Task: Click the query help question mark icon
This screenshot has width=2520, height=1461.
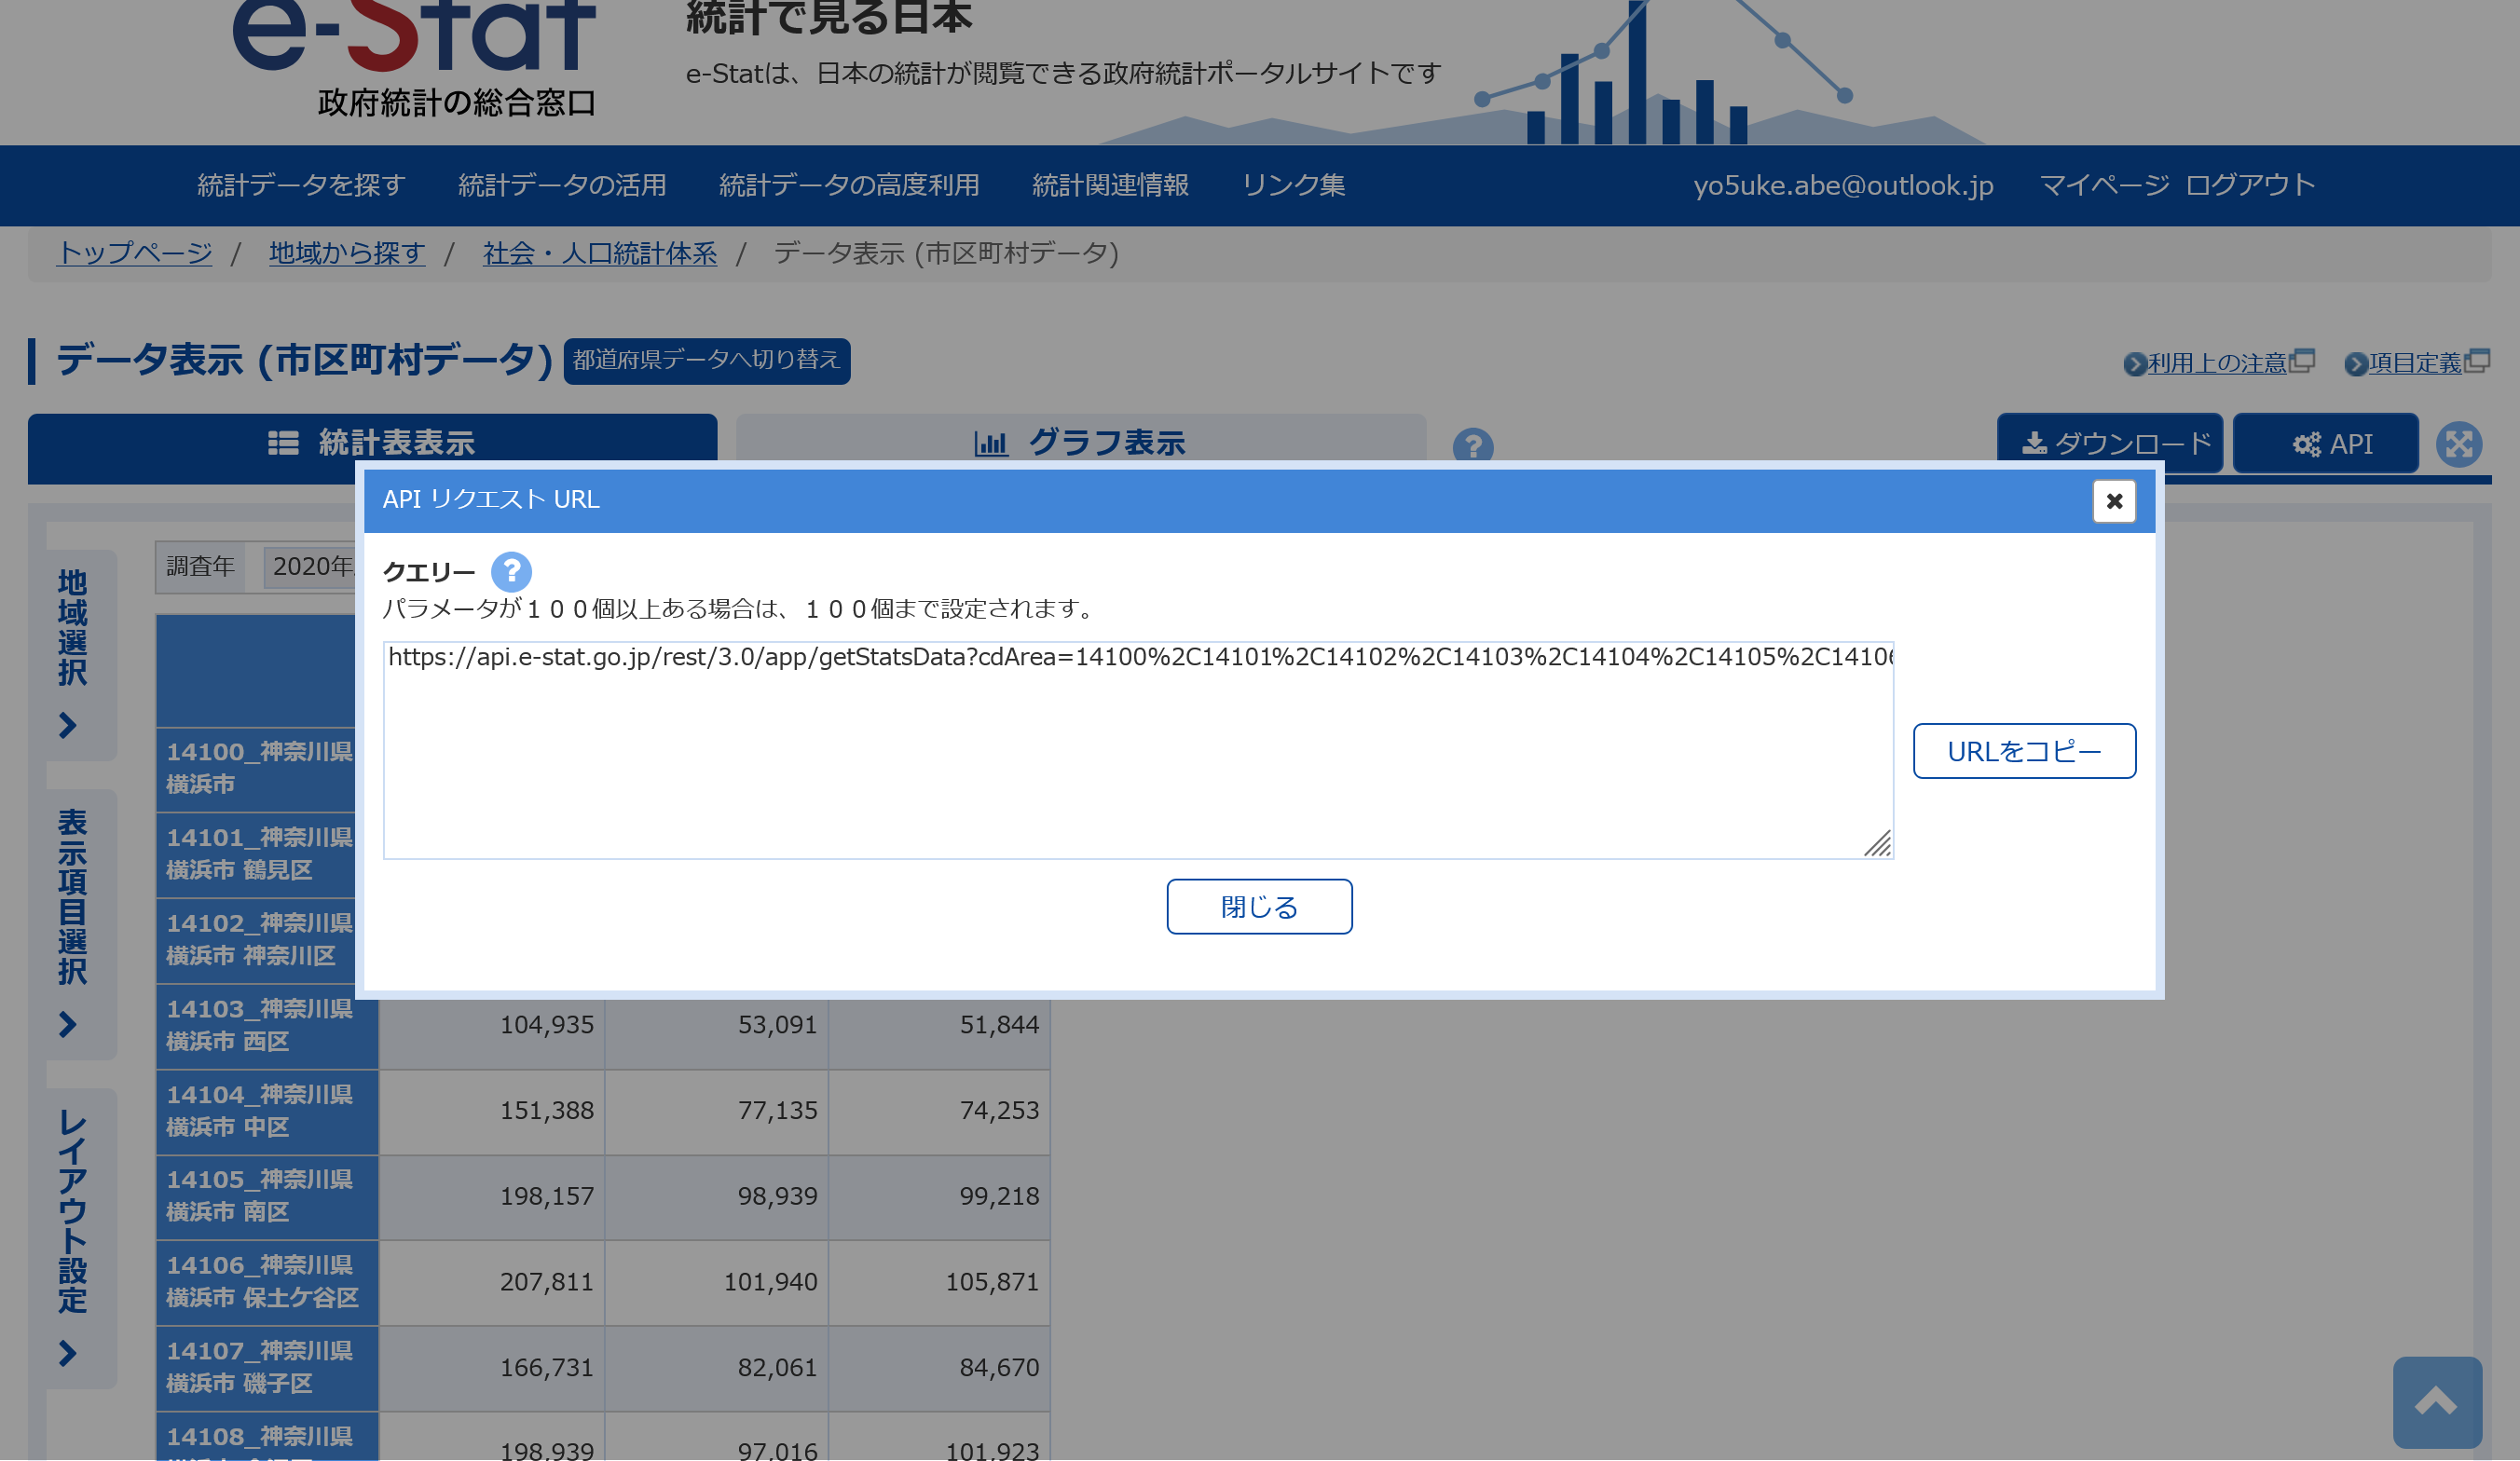Action: [x=511, y=571]
